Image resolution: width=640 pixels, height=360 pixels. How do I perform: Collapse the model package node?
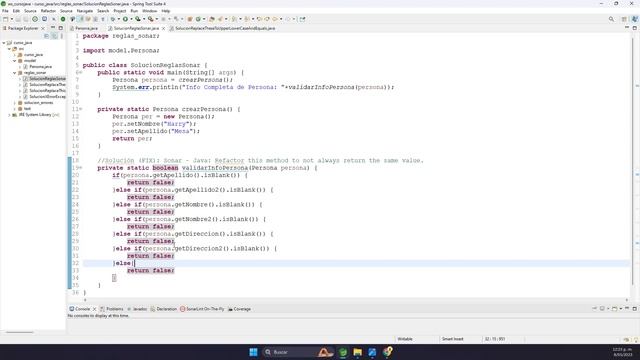(14, 61)
